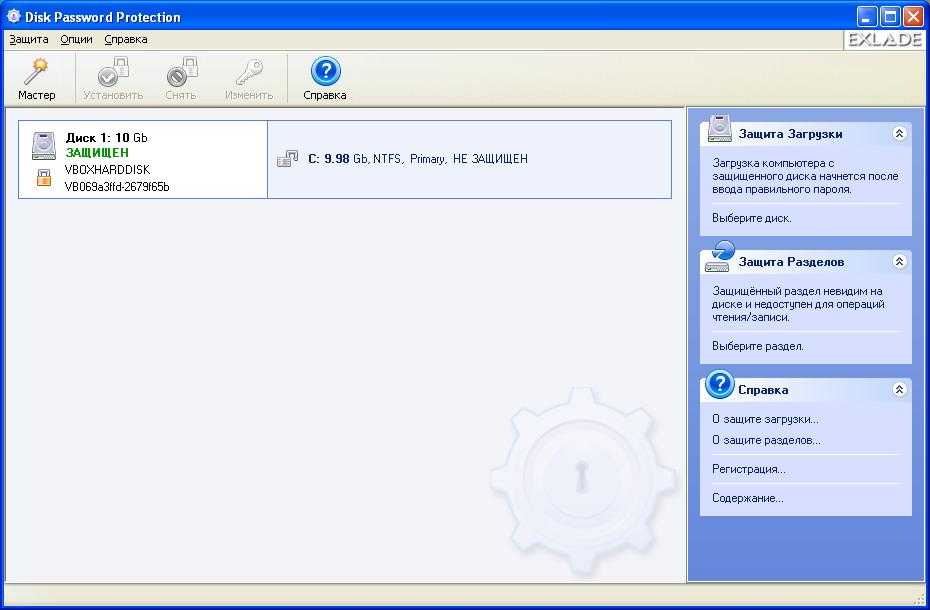Image resolution: width=930 pixels, height=610 pixels.
Task: Click the serial VB069a3ffd-2679f65b text
Action: 117,187
